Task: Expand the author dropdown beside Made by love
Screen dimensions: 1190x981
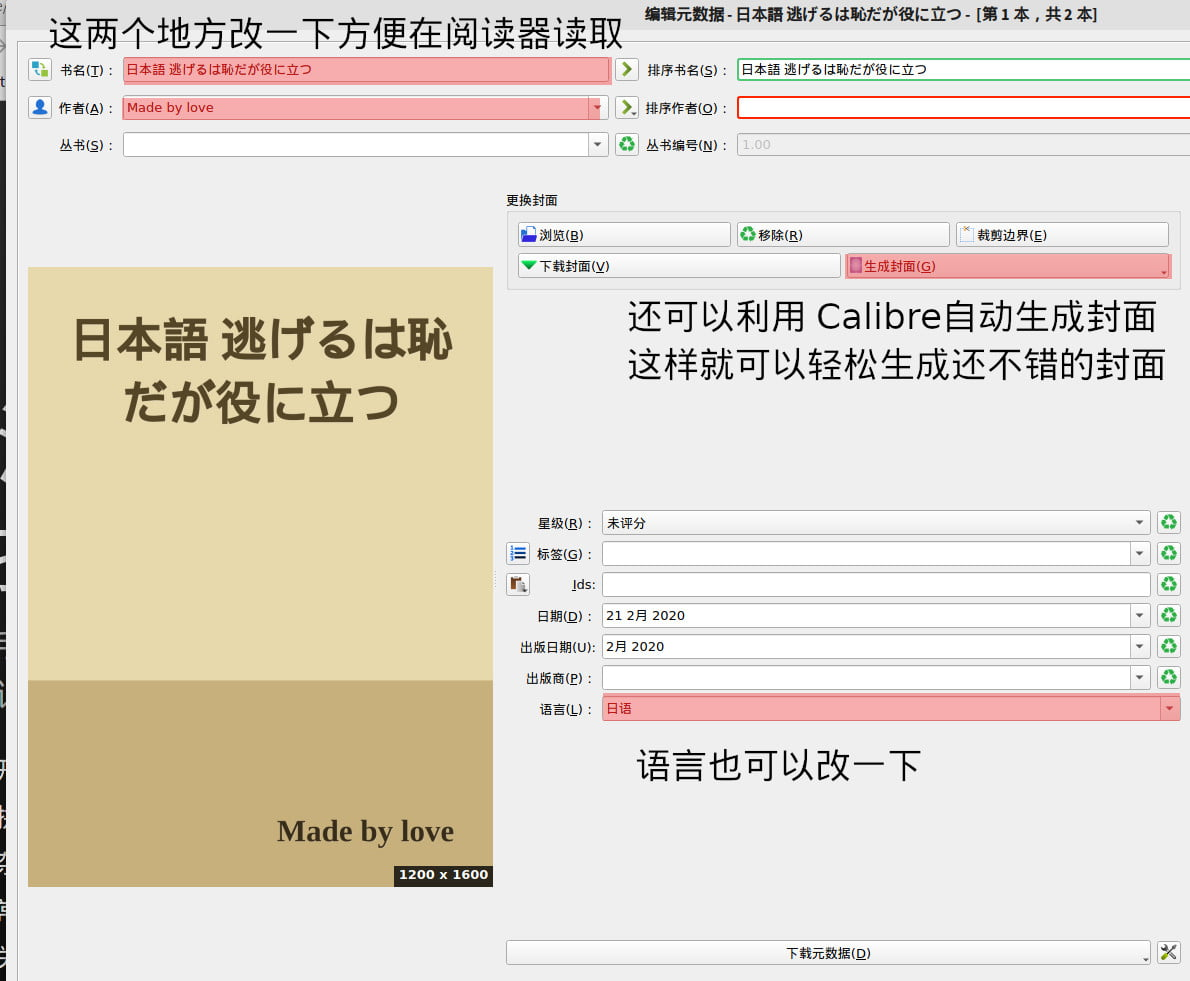Action: [x=597, y=107]
